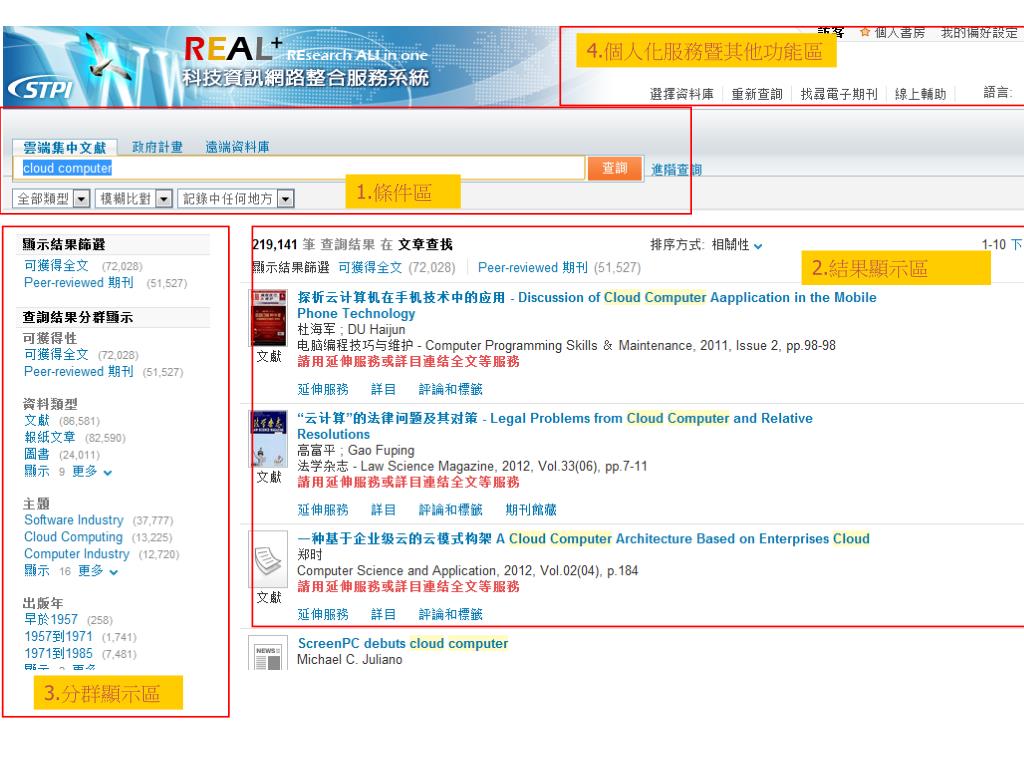Select Cloud Computing subject

[x=73, y=537]
